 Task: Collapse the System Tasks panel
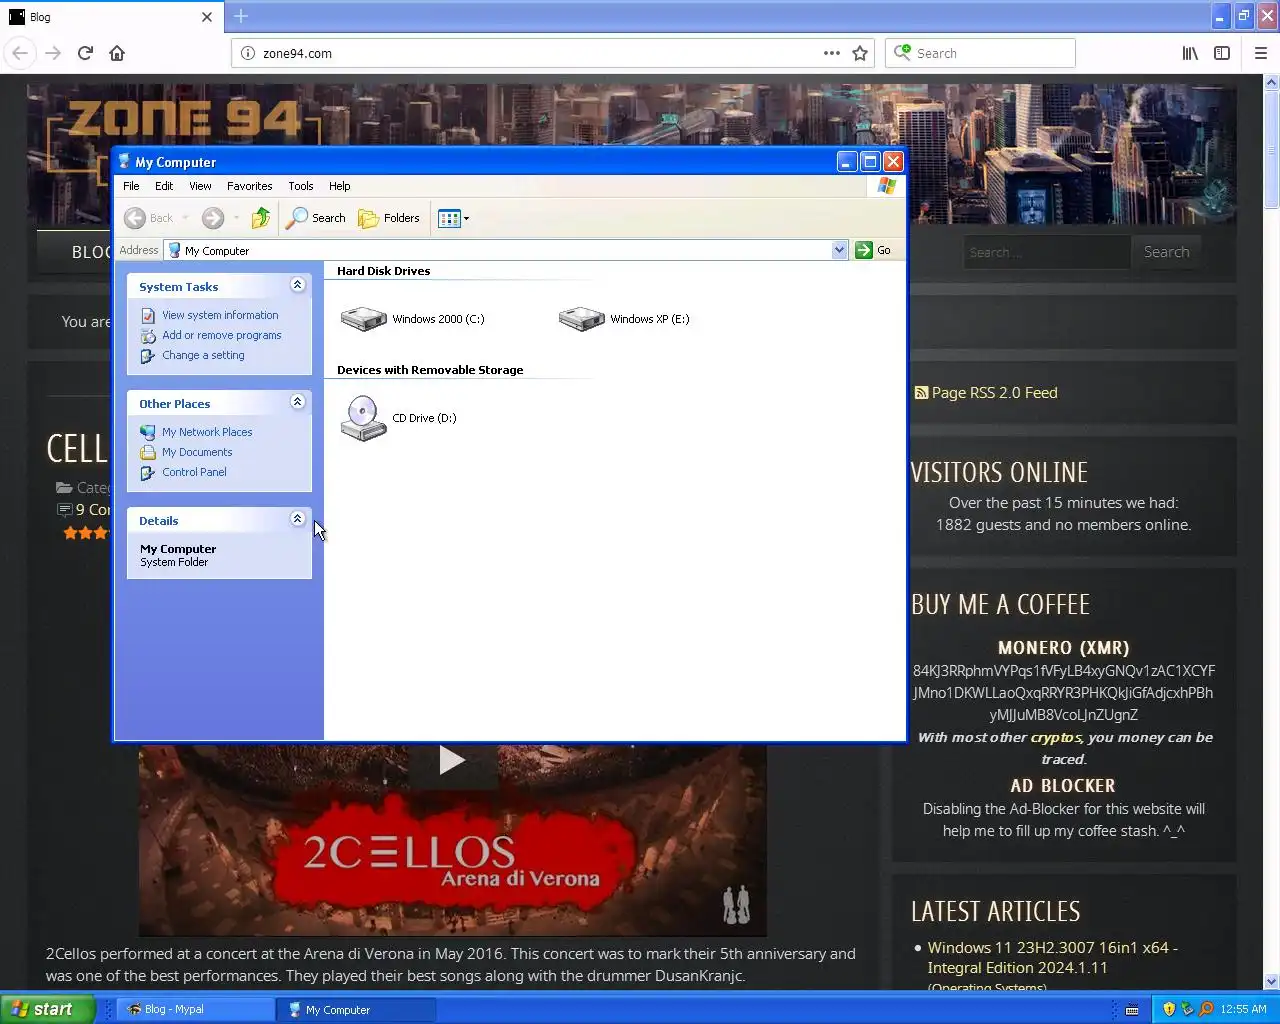[297, 285]
